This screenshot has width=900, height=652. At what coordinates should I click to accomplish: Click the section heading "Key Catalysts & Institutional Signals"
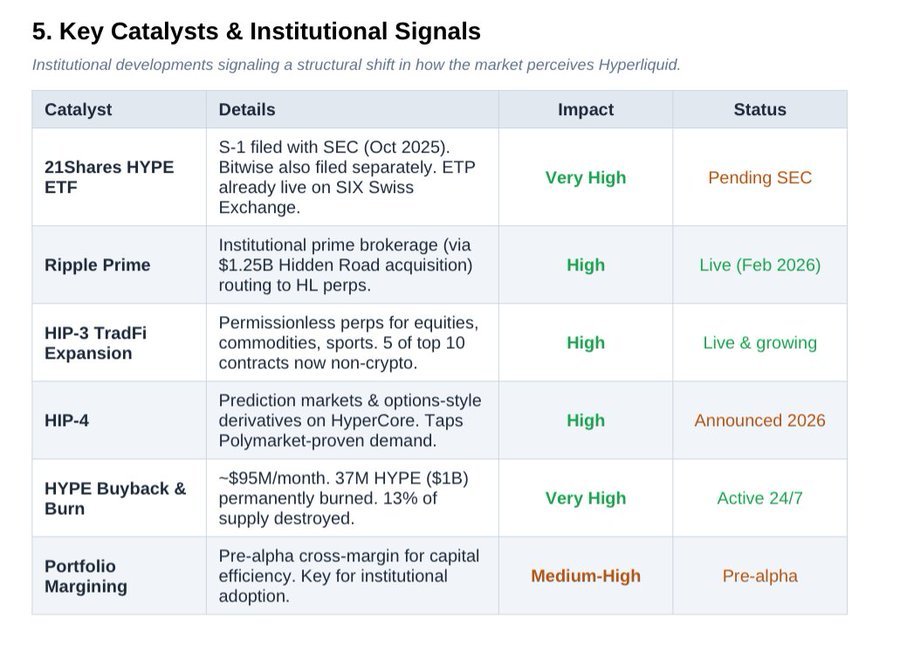(256, 32)
